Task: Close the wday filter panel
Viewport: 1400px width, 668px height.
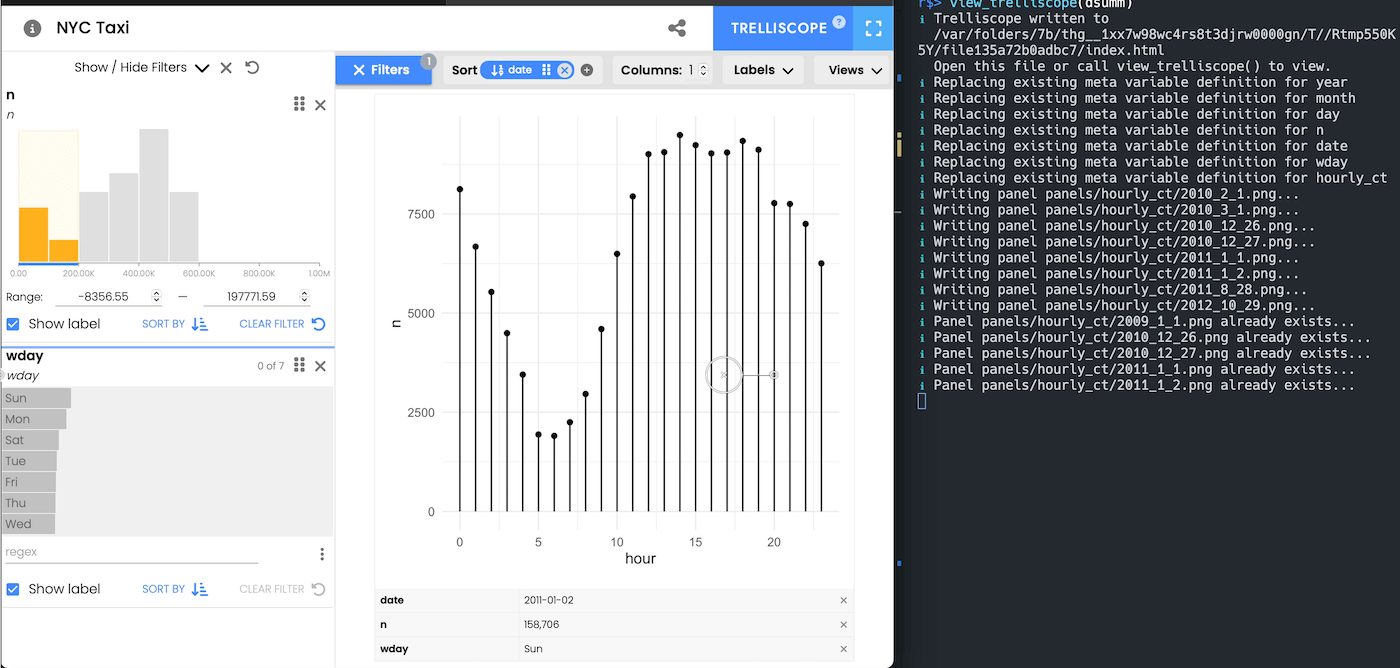Action: 320,366
